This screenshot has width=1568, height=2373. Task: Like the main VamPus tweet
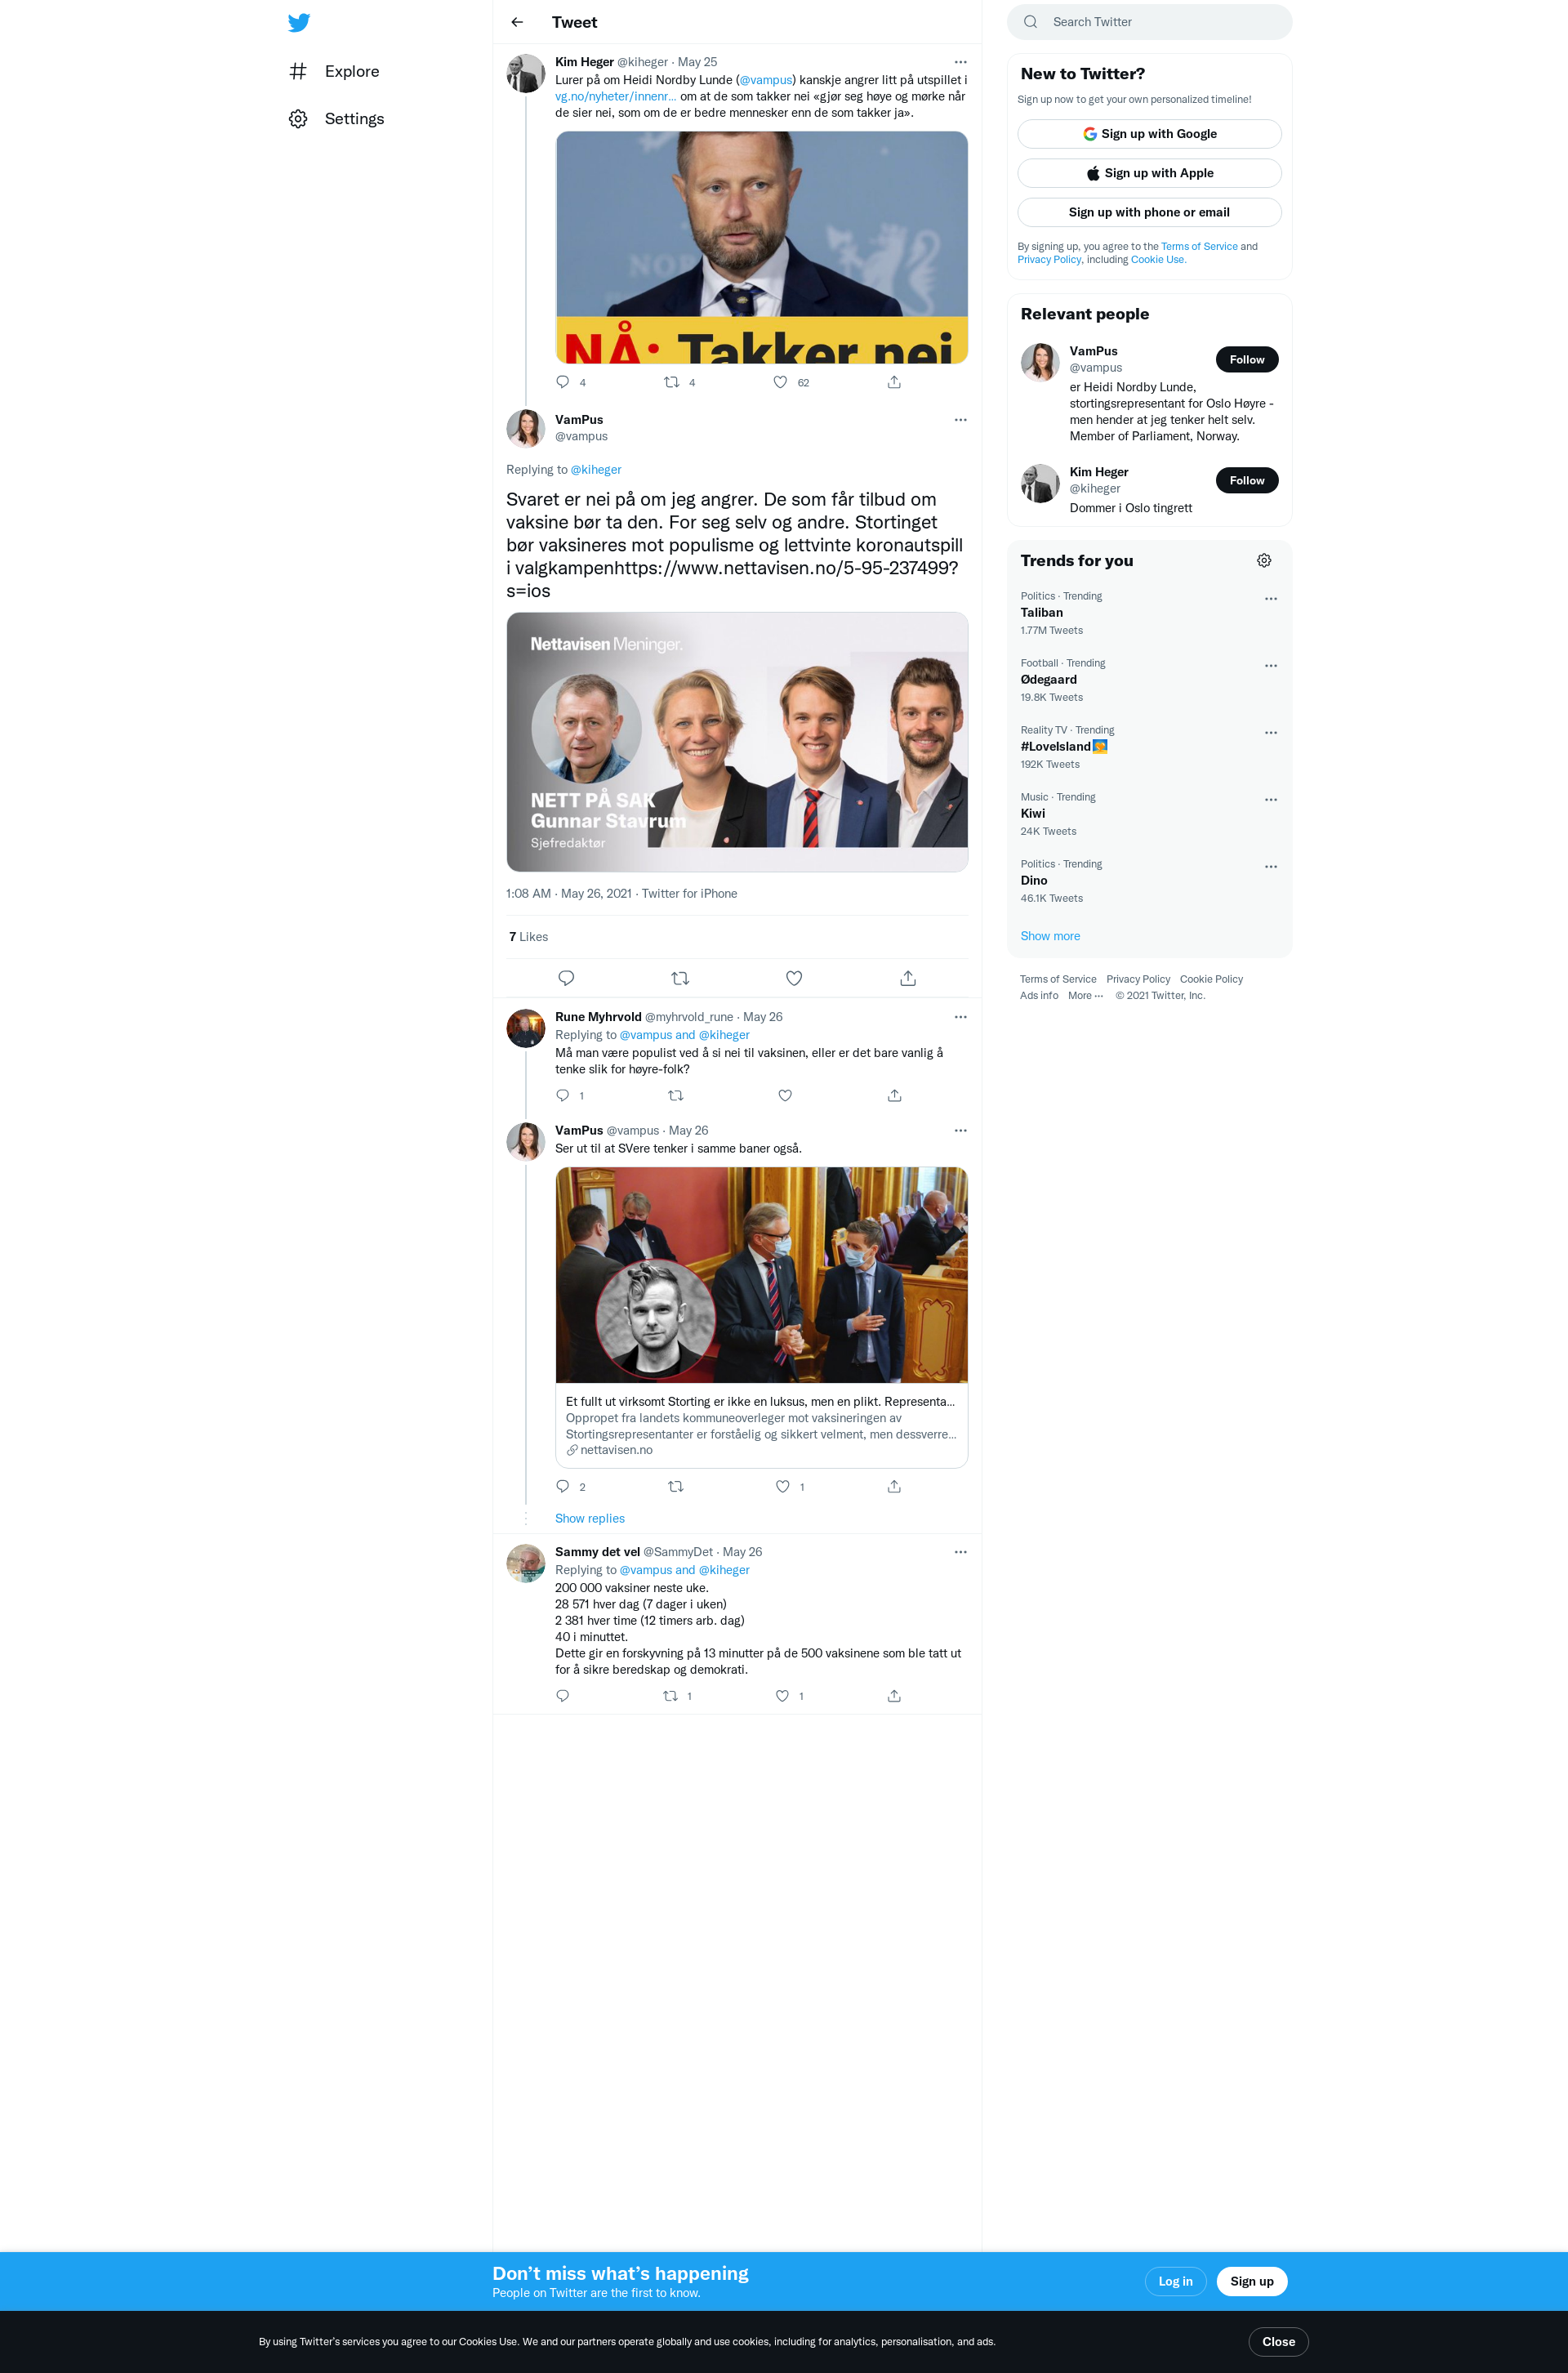coord(794,978)
